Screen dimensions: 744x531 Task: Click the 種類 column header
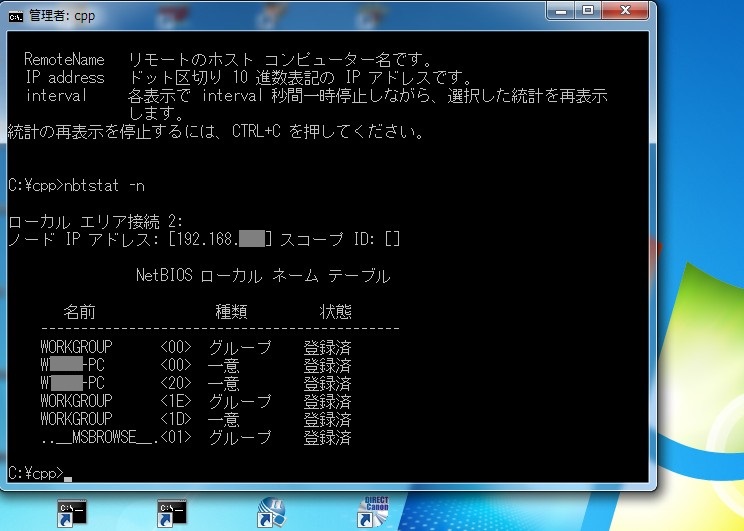click(x=231, y=312)
